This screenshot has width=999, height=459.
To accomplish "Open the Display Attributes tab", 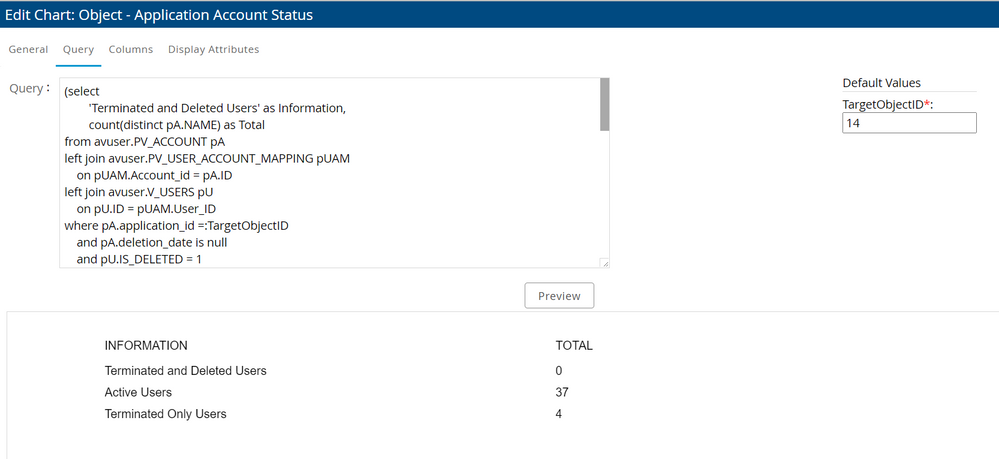I will pos(213,49).
